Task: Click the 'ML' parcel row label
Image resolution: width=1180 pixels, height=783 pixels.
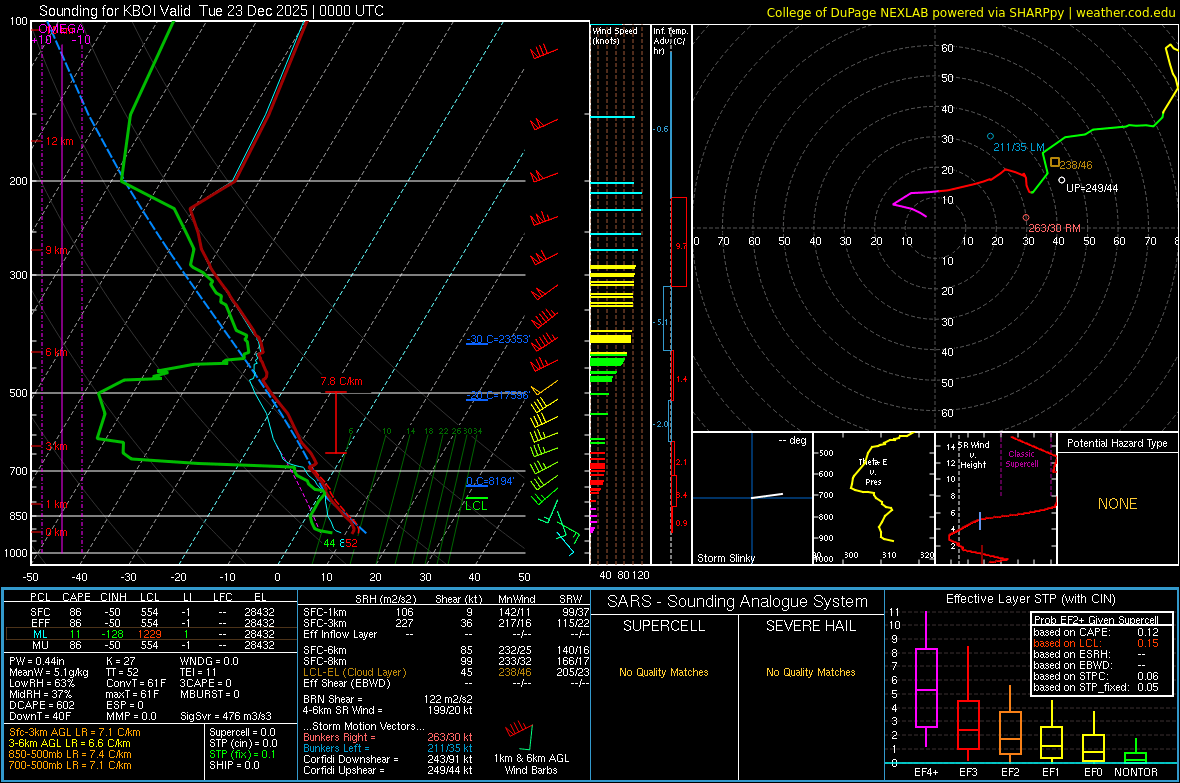Action: pos(40,634)
